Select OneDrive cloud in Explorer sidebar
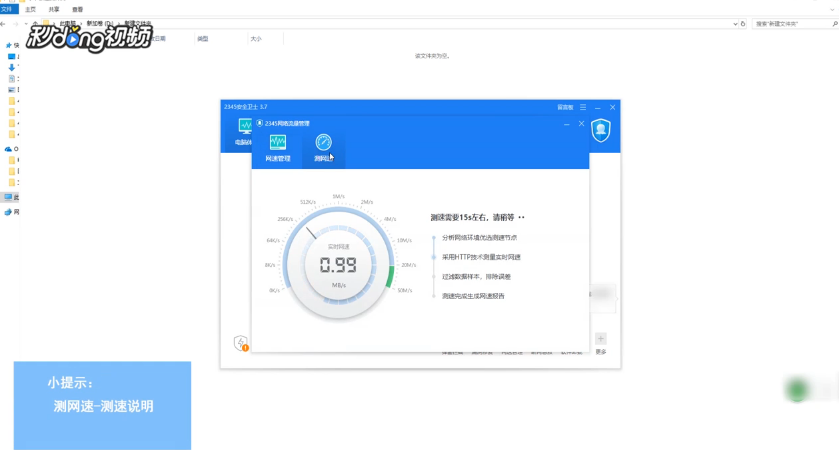839x450 pixels. tap(8, 149)
